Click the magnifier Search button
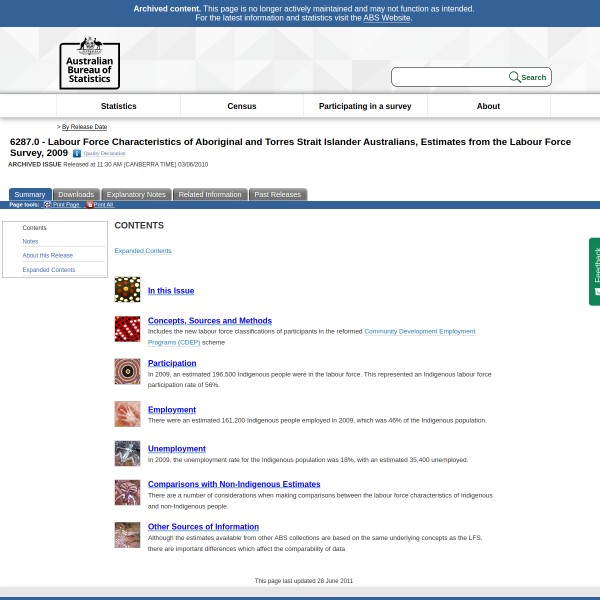This screenshot has height=600, width=600. 528,77
